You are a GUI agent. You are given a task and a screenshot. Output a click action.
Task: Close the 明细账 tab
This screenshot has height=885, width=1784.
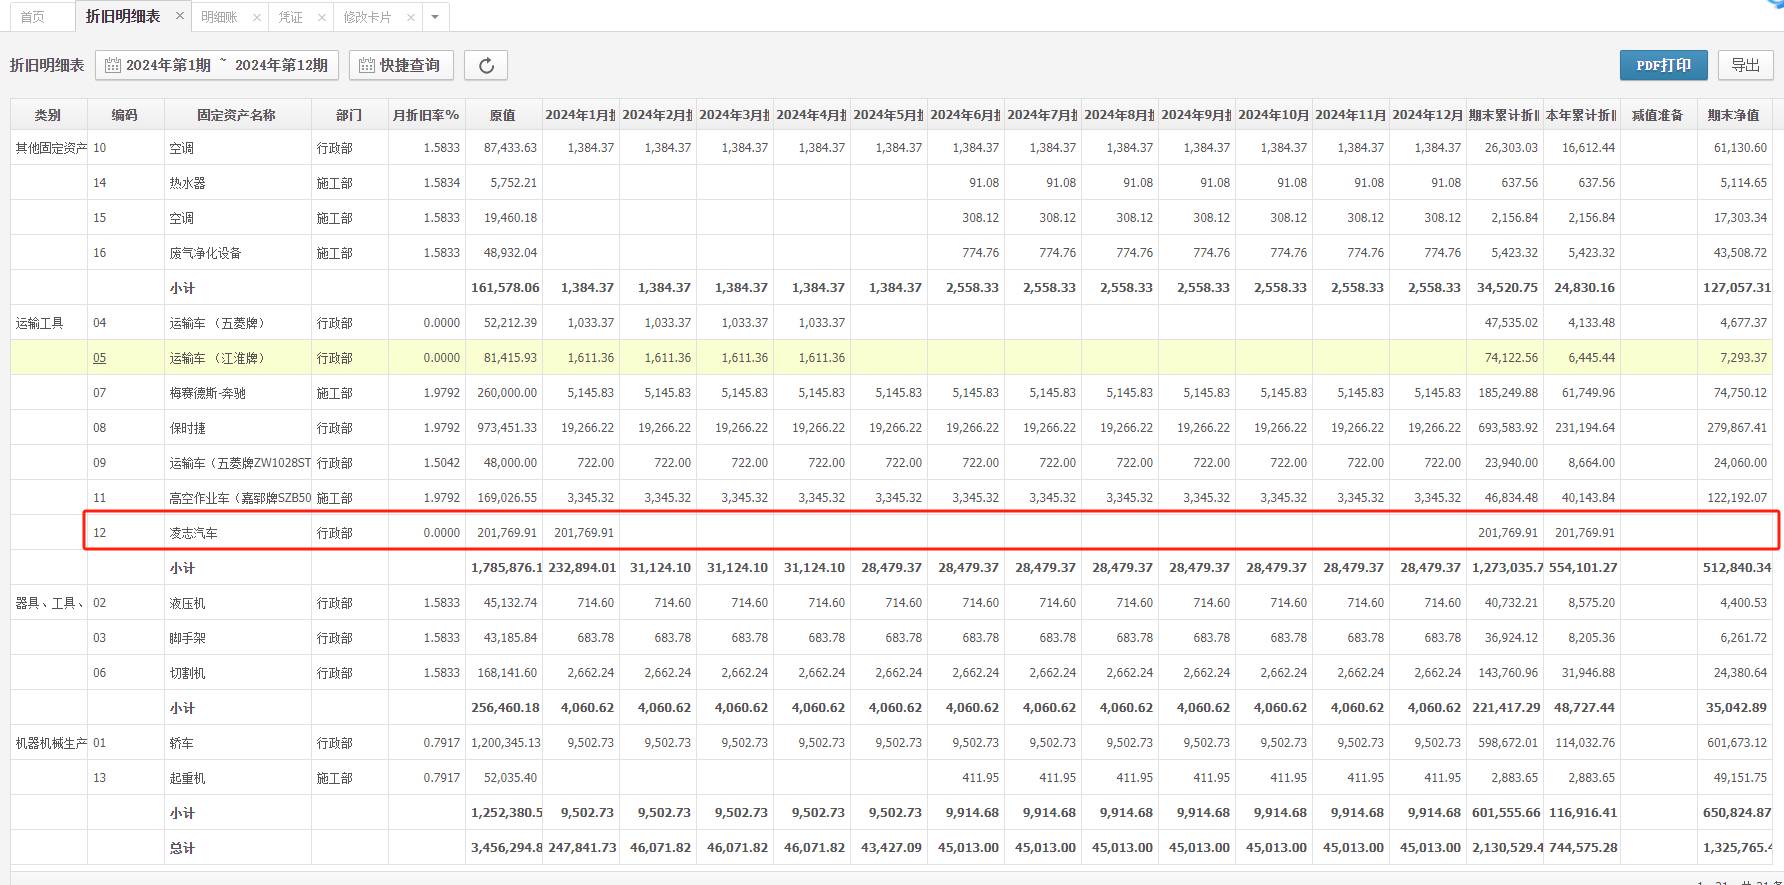coord(257,17)
